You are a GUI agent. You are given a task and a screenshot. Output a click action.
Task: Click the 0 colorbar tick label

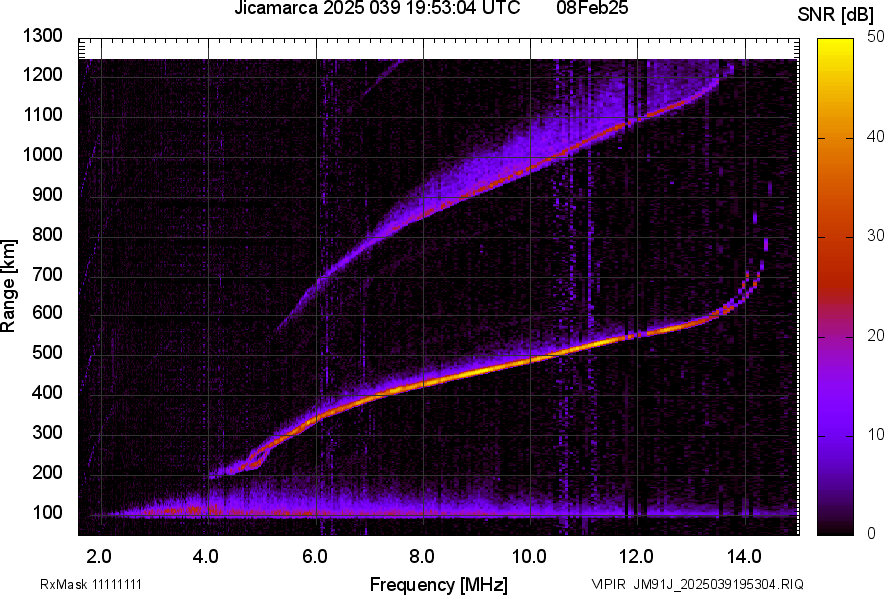coord(872,533)
